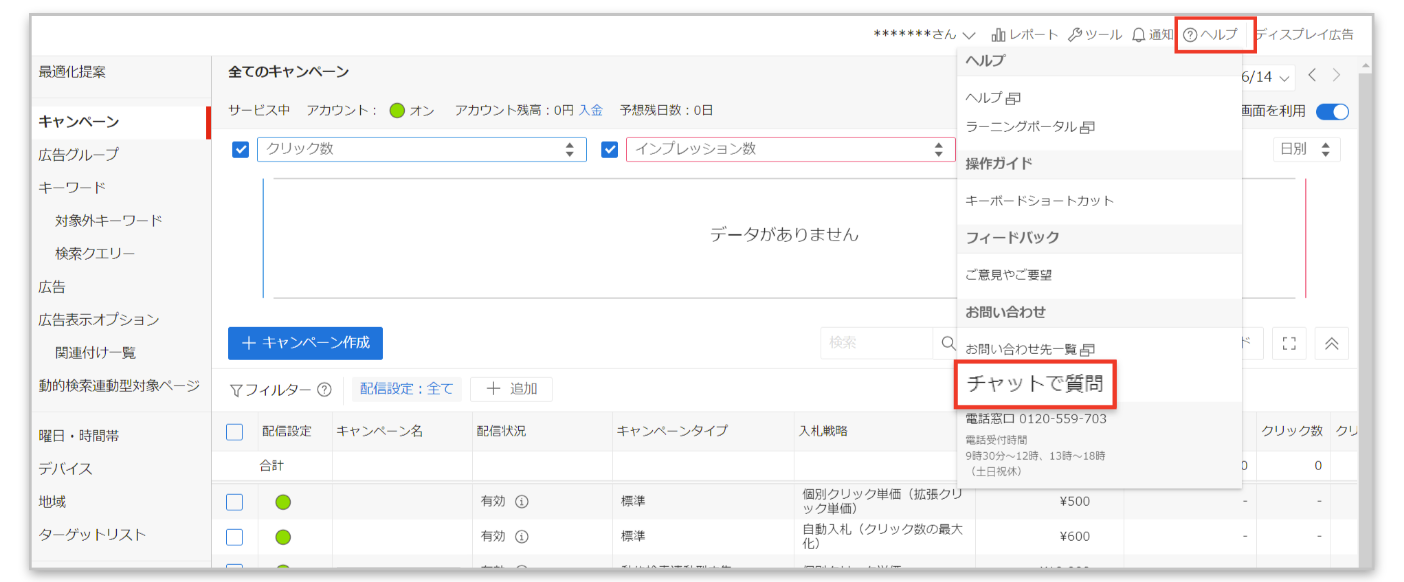The image size is (1404, 582).
Task: Click the ヘルプ question mark icon
Action: [1190, 35]
